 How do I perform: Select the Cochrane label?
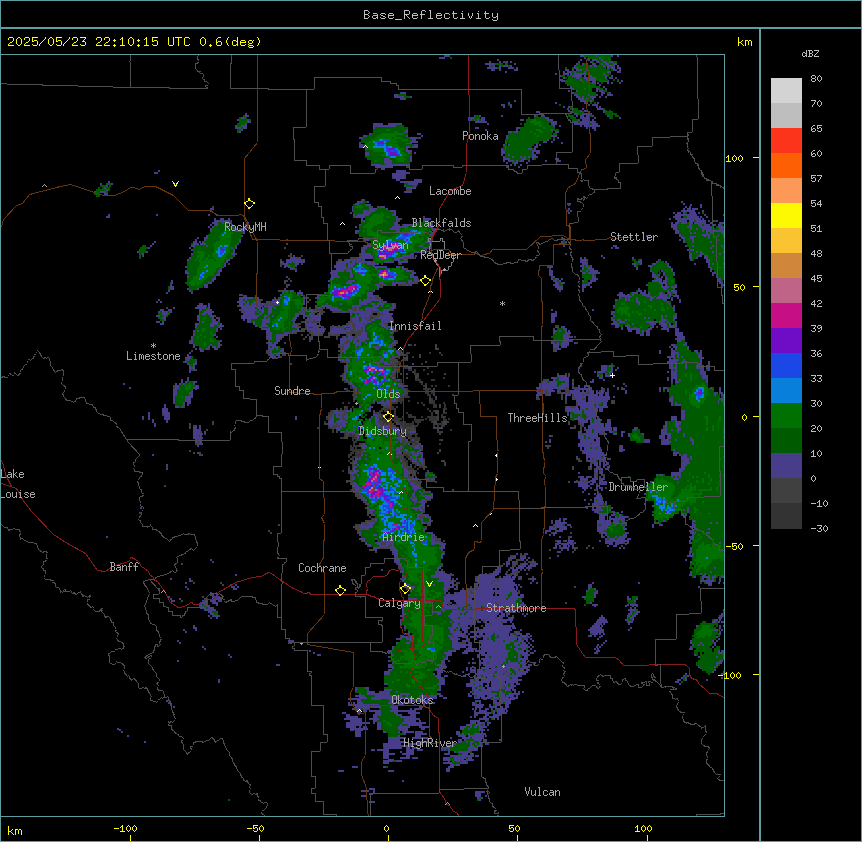click(x=322, y=568)
